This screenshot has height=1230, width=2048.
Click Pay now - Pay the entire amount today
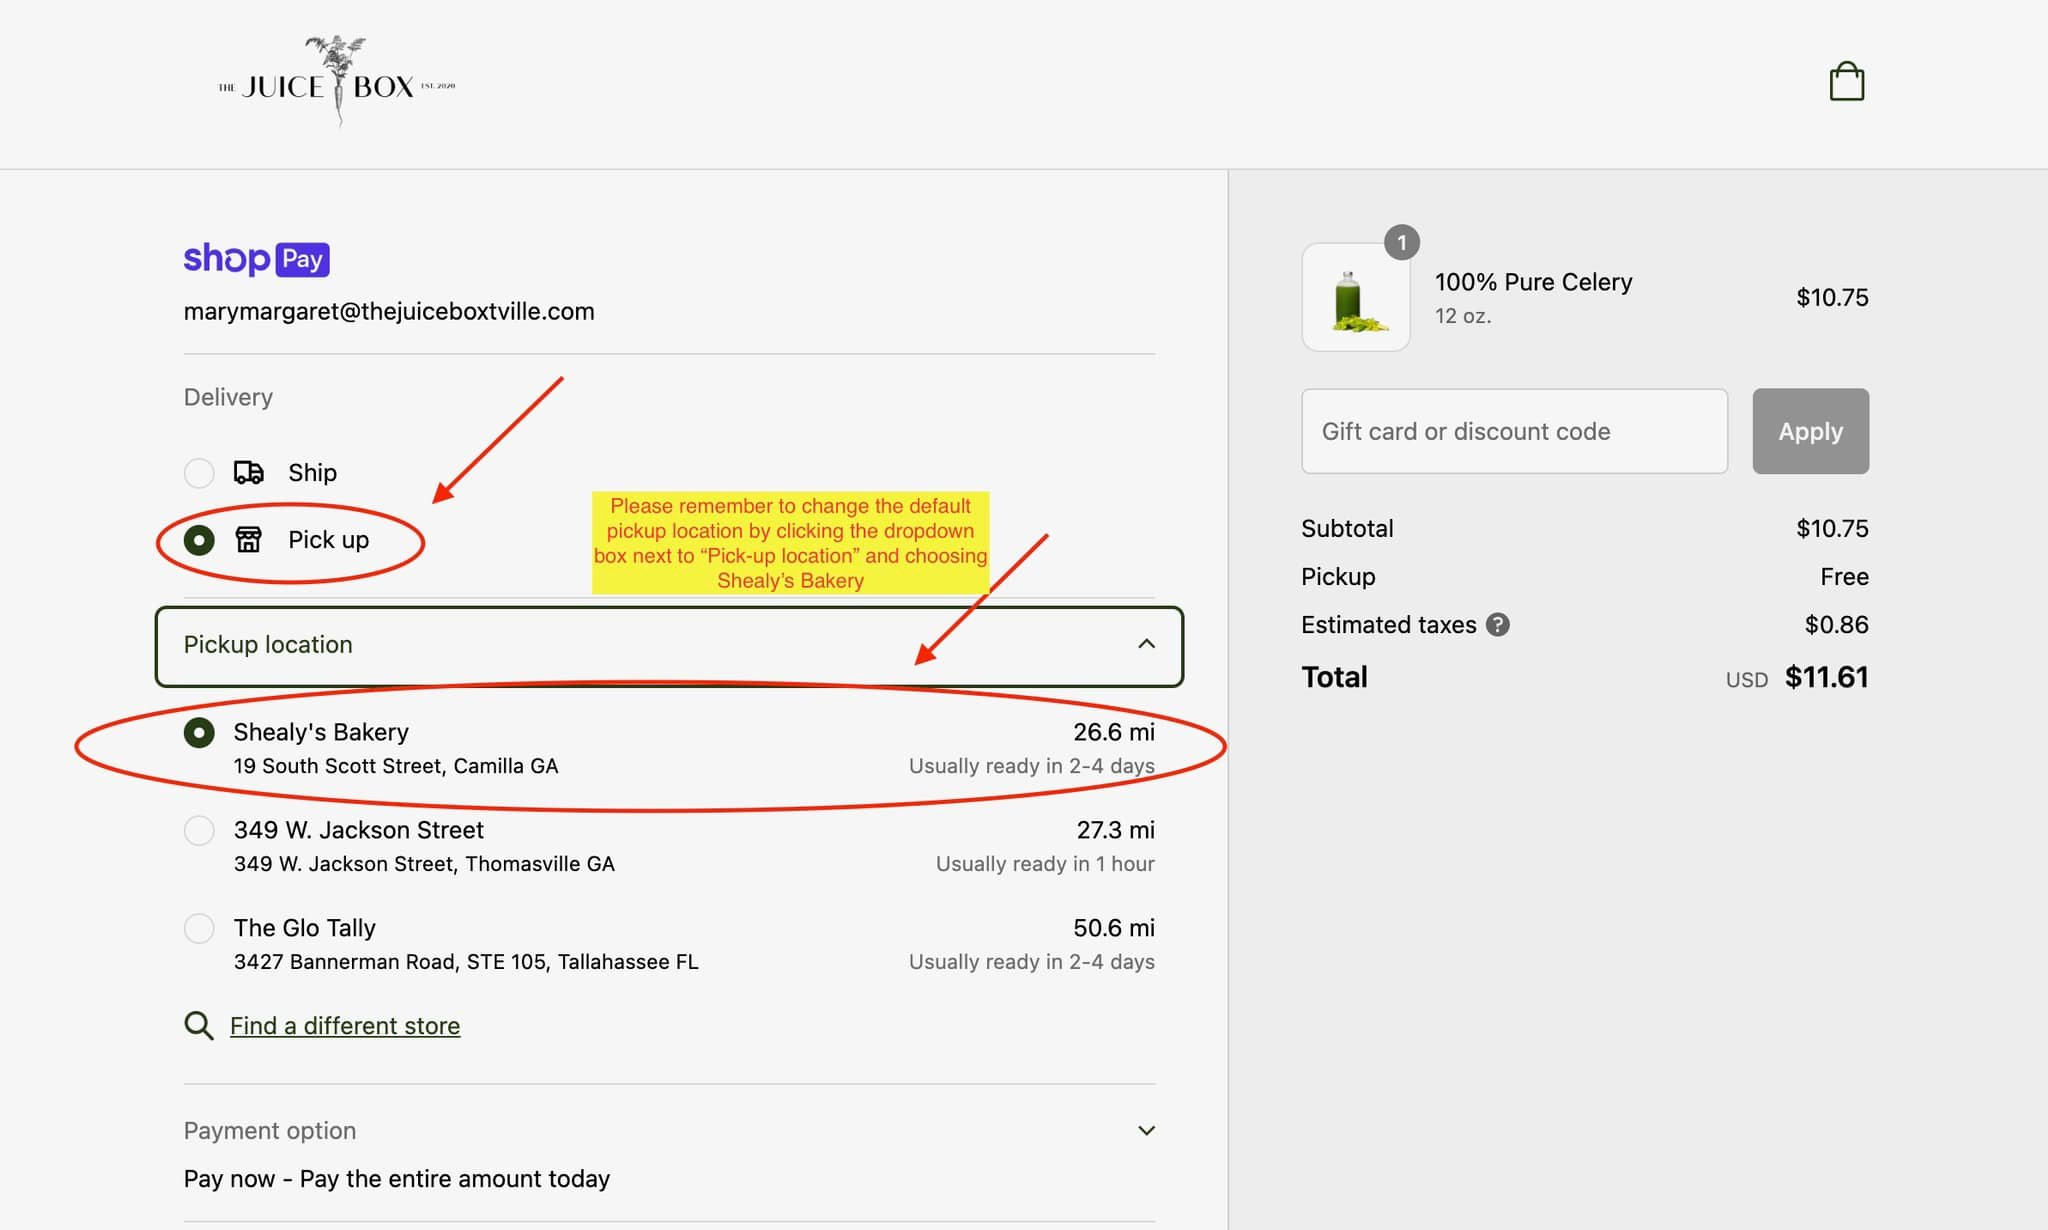coord(397,1179)
